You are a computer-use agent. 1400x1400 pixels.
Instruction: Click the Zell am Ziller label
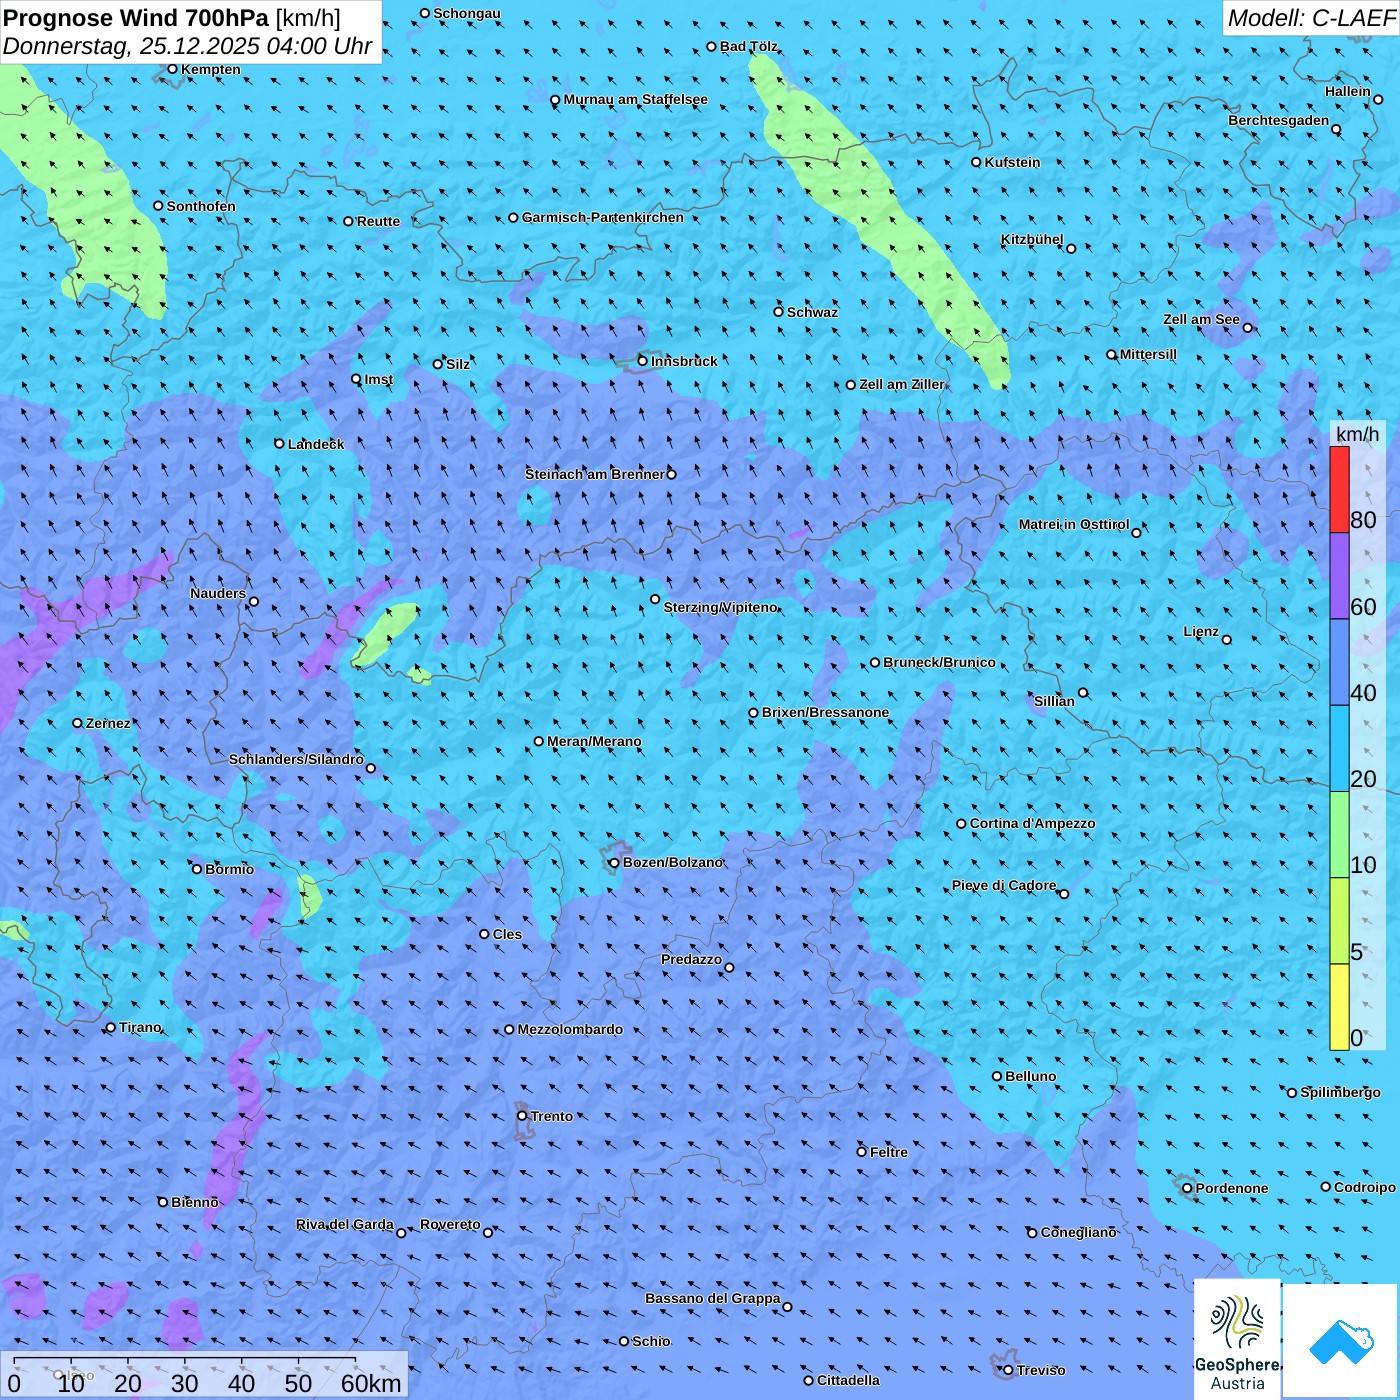point(902,384)
